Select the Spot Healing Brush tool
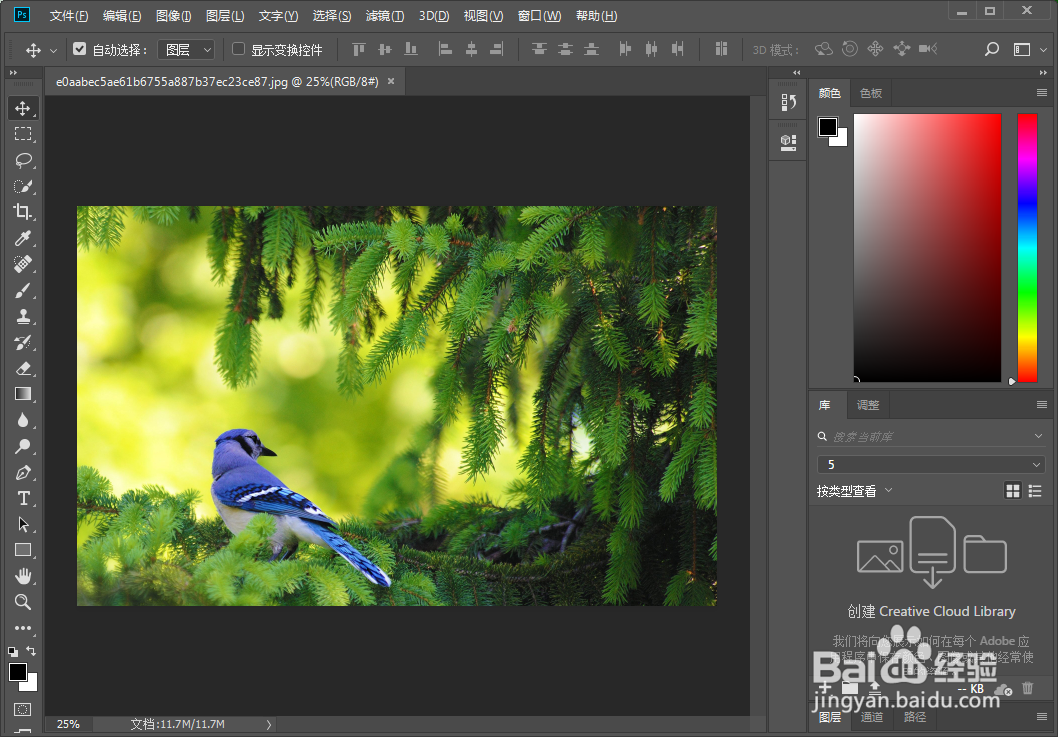Image resolution: width=1058 pixels, height=737 pixels. (x=23, y=264)
